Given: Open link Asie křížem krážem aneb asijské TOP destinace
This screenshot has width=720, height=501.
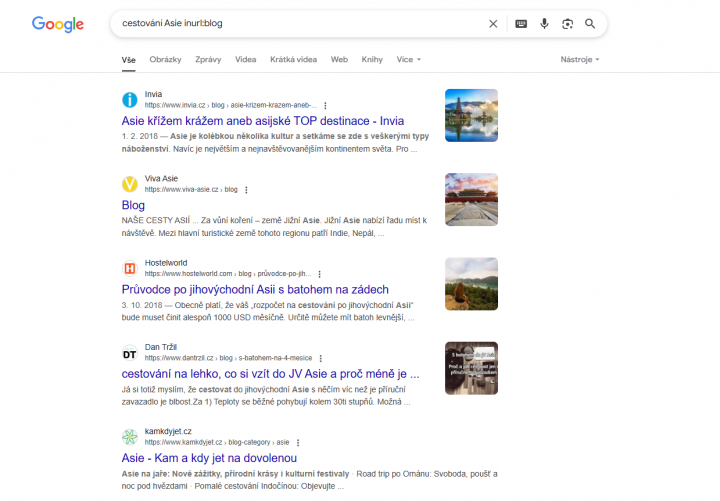Looking at the screenshot, I should pos(263,121).
